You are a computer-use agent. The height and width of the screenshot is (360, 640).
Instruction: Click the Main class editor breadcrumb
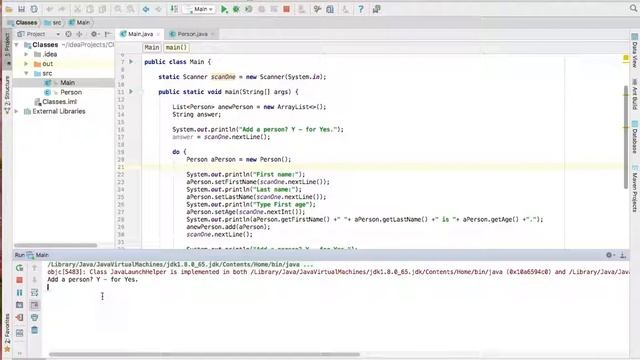point(152,47)
